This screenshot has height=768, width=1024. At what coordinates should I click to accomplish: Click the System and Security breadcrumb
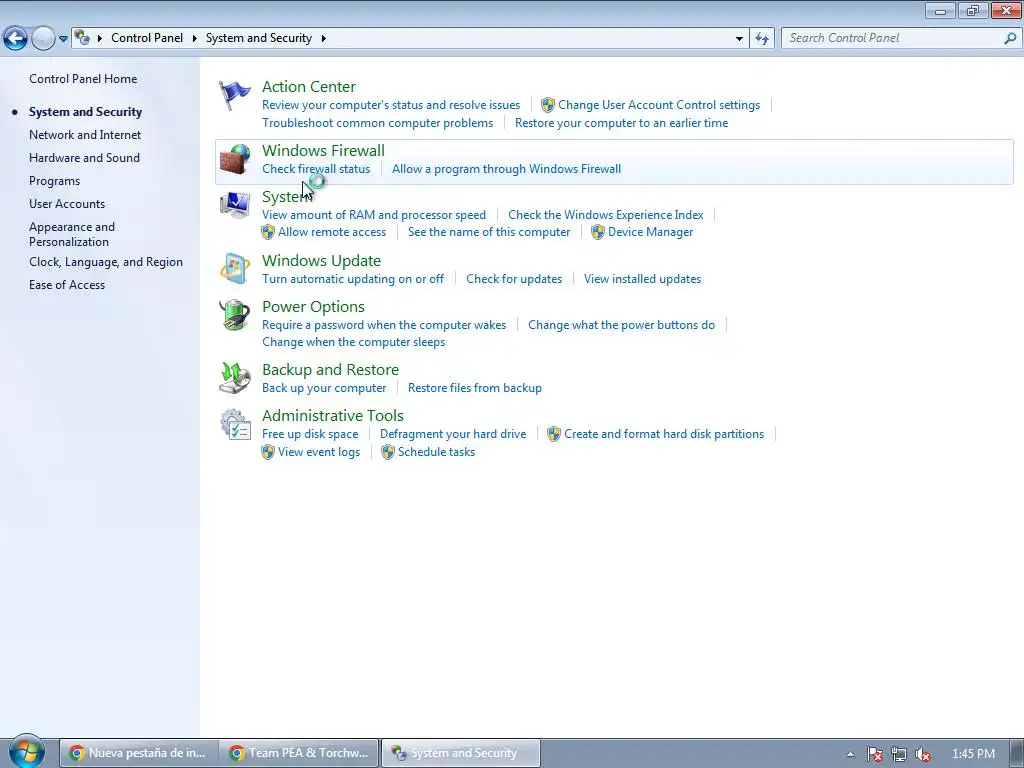[259, 38]
